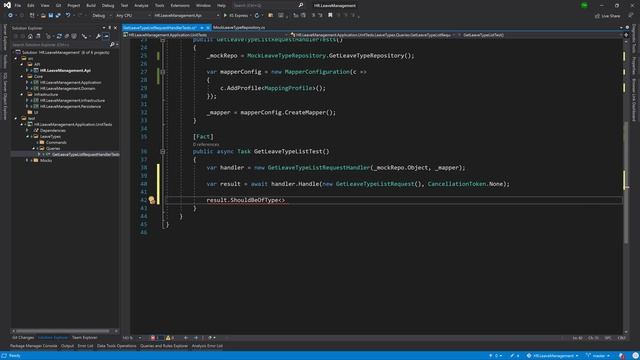The image size is (640, 360).
Task: Open the Team Explorer tab
Action: [84, 338]
